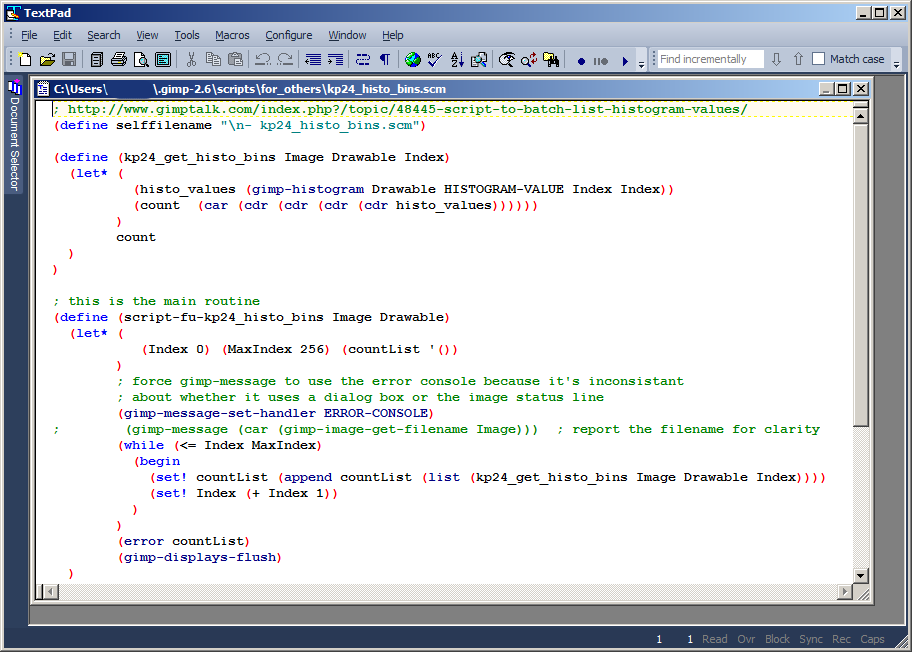Click the Compare Files icon
Image resolution: width=912 pixels, height=652 pixels.
(x=479, y=59)
